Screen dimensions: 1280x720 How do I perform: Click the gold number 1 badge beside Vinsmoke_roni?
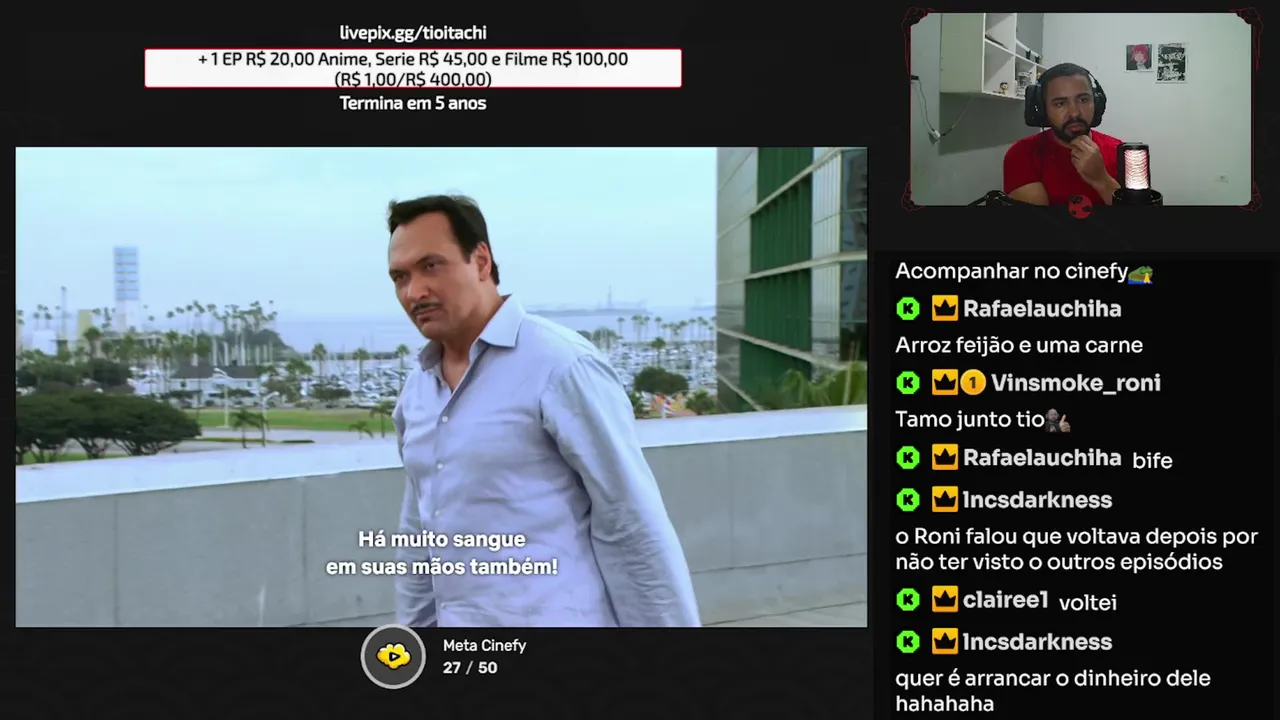point(972,383)
